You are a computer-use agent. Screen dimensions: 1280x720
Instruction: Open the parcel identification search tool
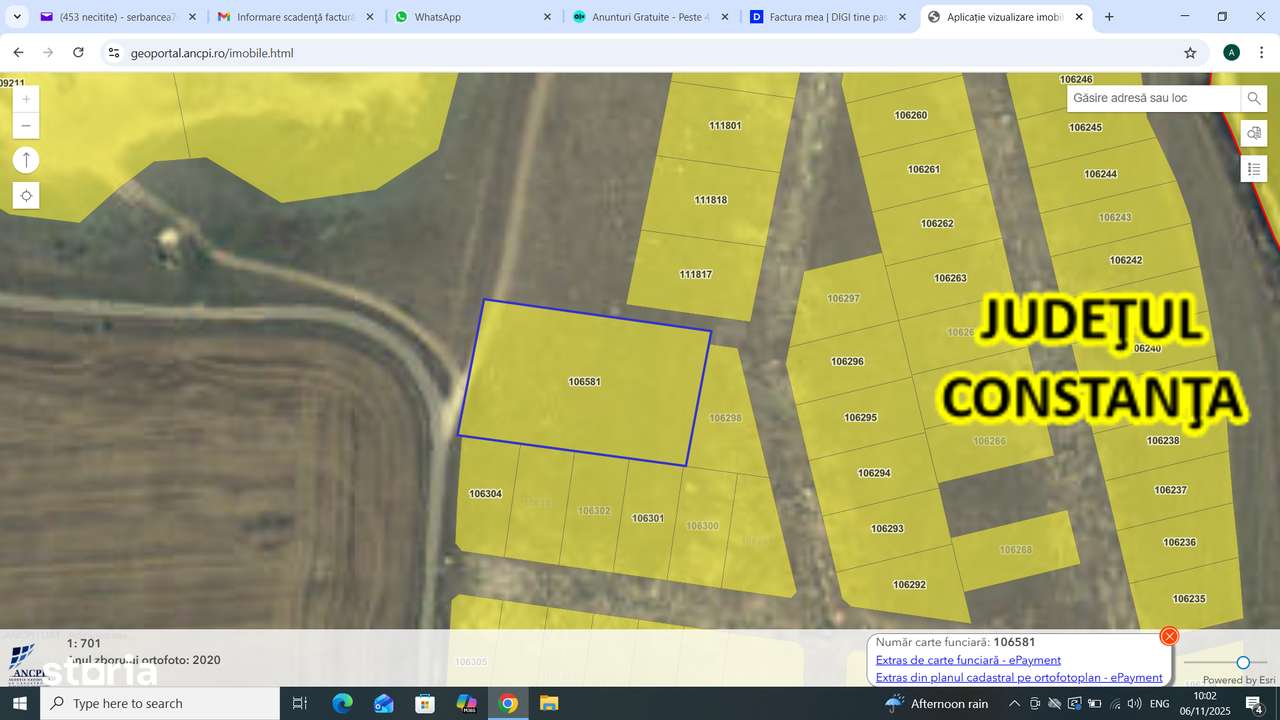point(1254,133)
